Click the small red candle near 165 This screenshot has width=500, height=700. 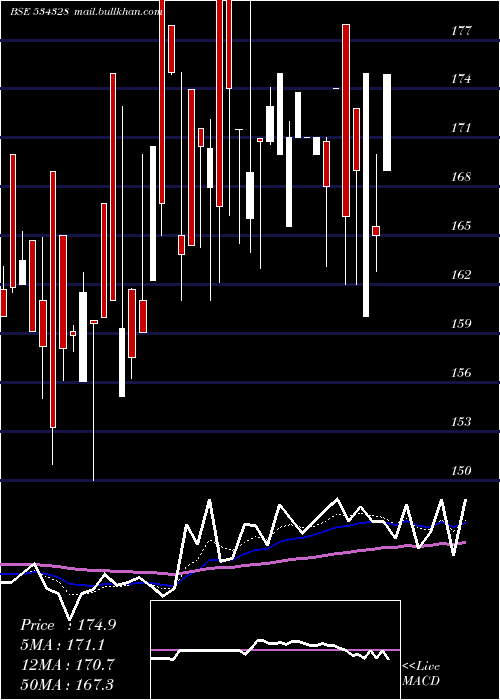[x=376, y=231]
